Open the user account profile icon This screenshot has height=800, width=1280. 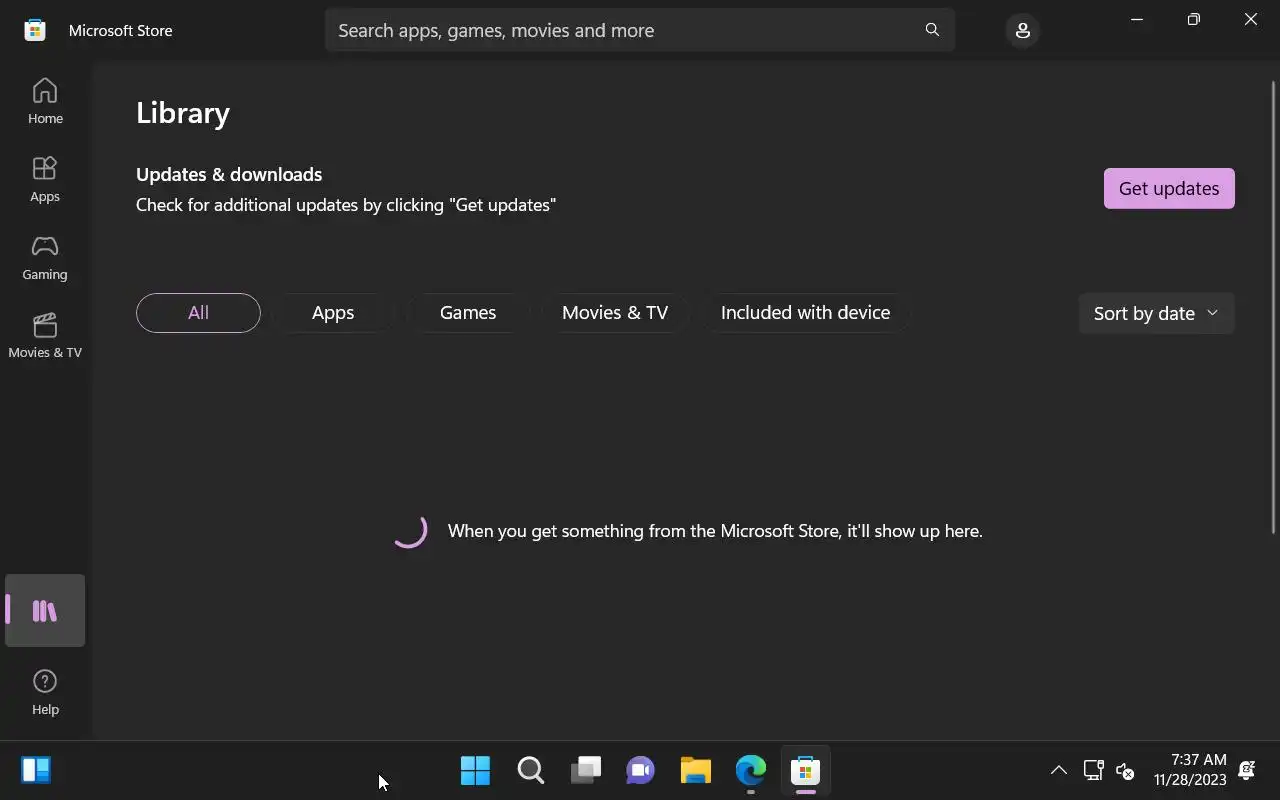pyautogui.click(x=1022, y=30)
